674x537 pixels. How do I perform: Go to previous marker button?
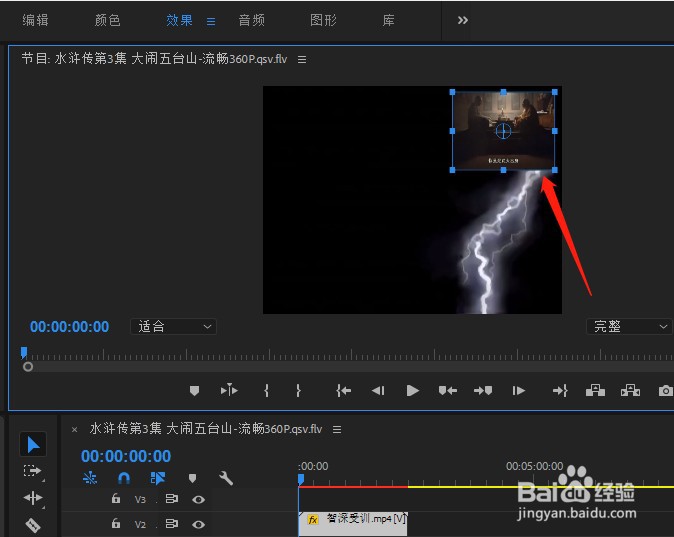coord(447,390)
